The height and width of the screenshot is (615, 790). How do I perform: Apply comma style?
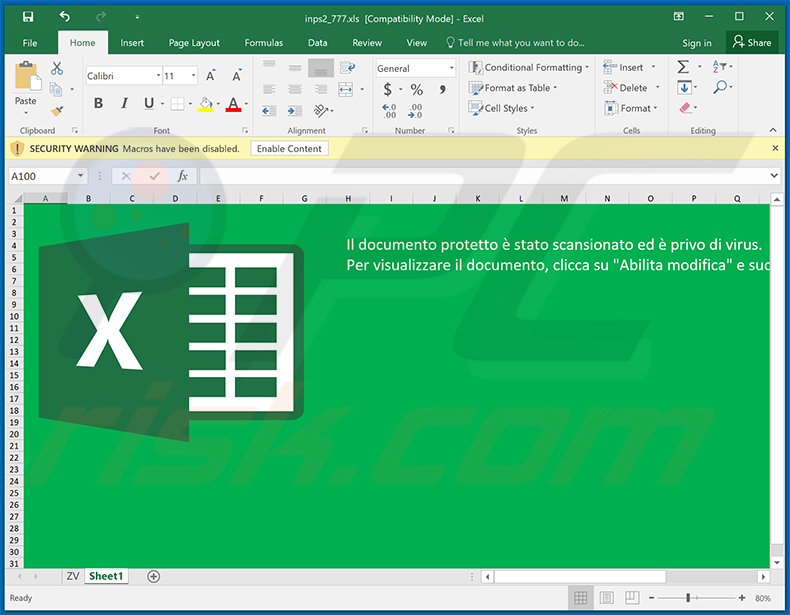tap(442, 90)
